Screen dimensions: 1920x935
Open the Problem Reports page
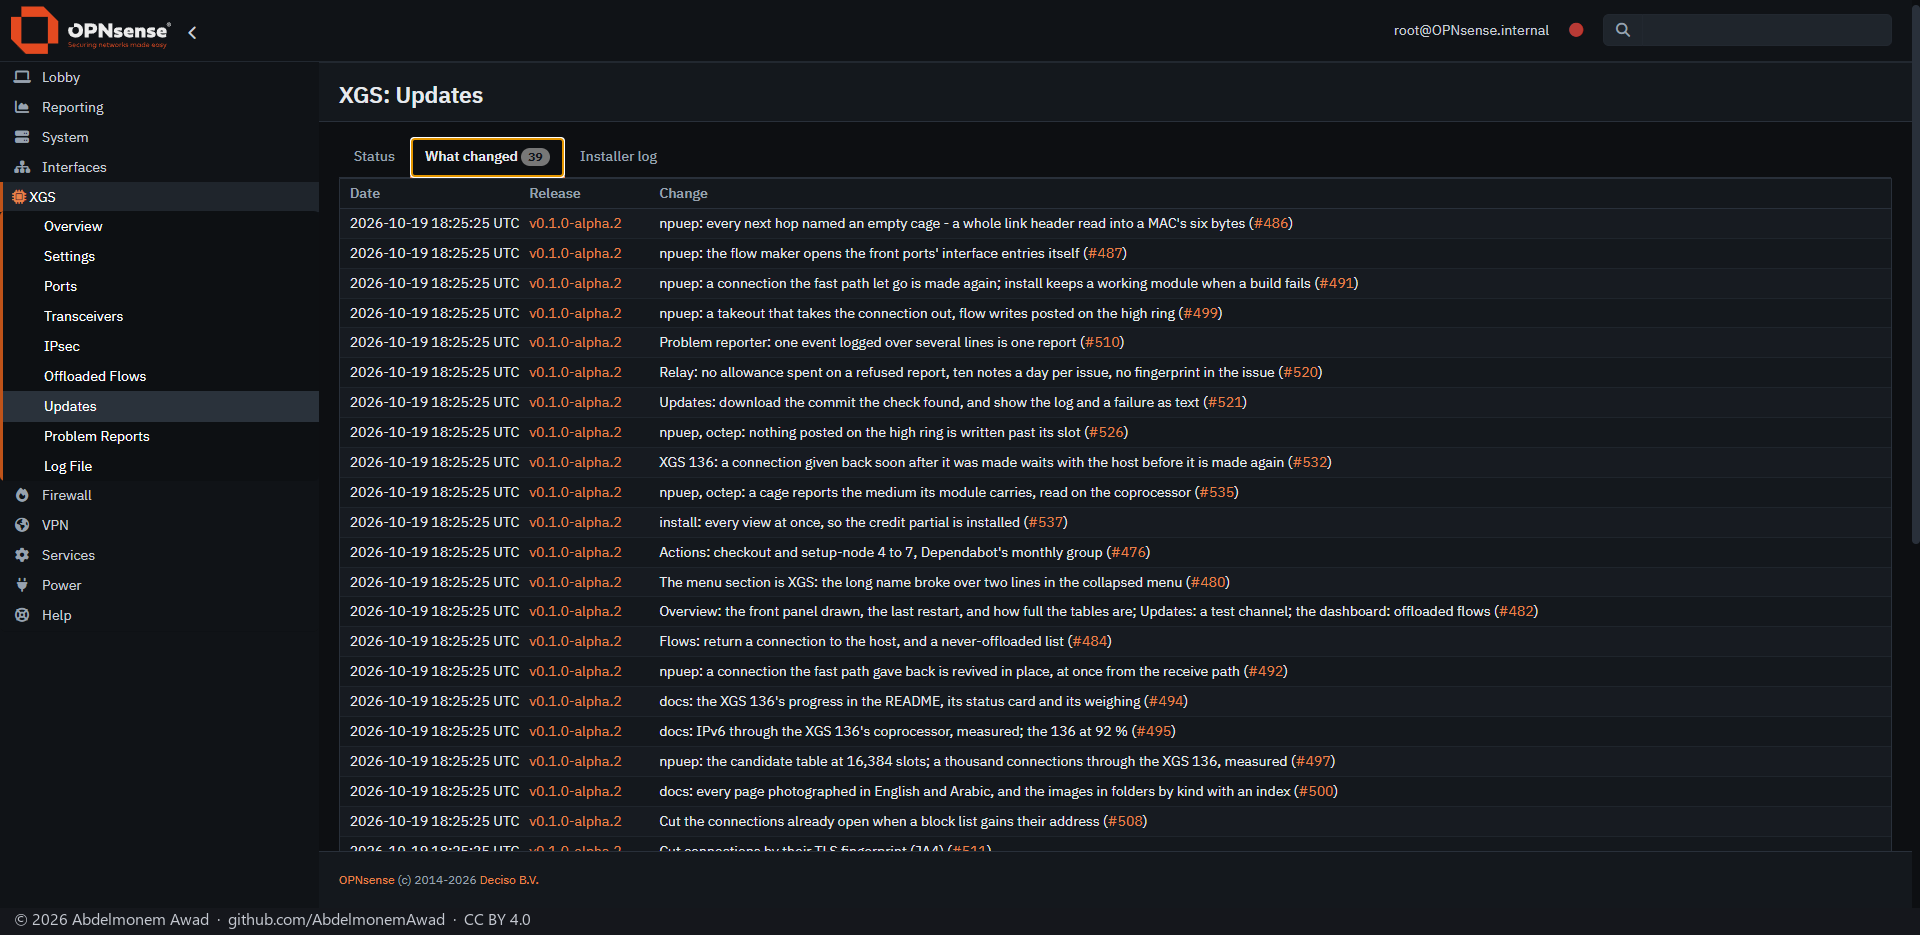click(162, 436)
